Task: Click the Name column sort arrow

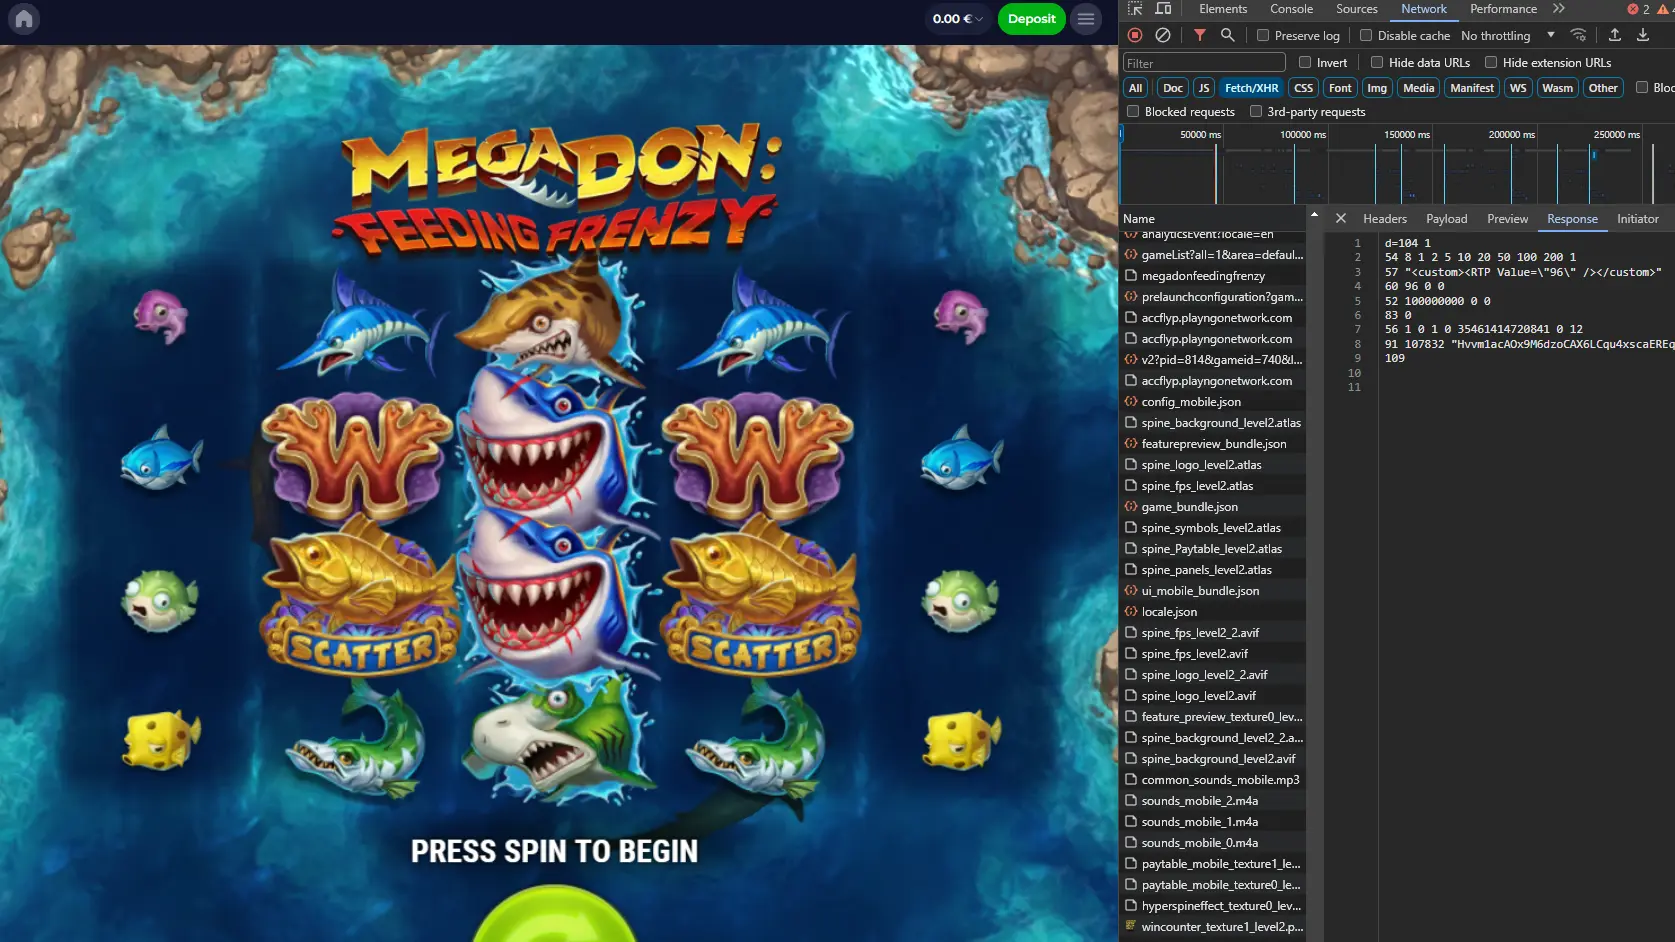Action: tap(1314, 216)
